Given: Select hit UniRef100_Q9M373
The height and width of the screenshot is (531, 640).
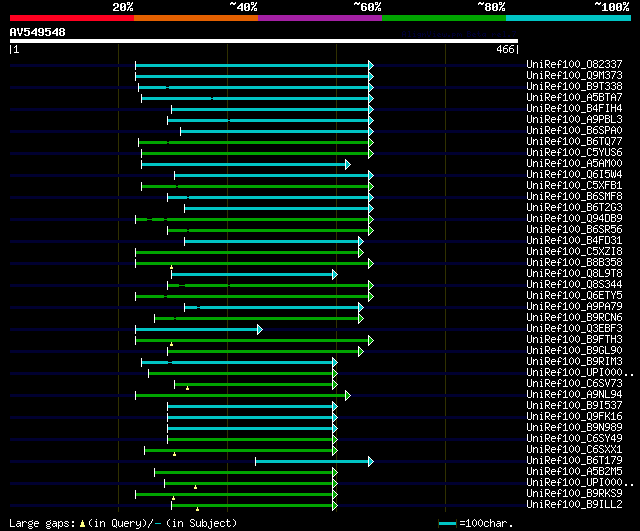Looking at the screenshot, I should [x=574, y=76].
